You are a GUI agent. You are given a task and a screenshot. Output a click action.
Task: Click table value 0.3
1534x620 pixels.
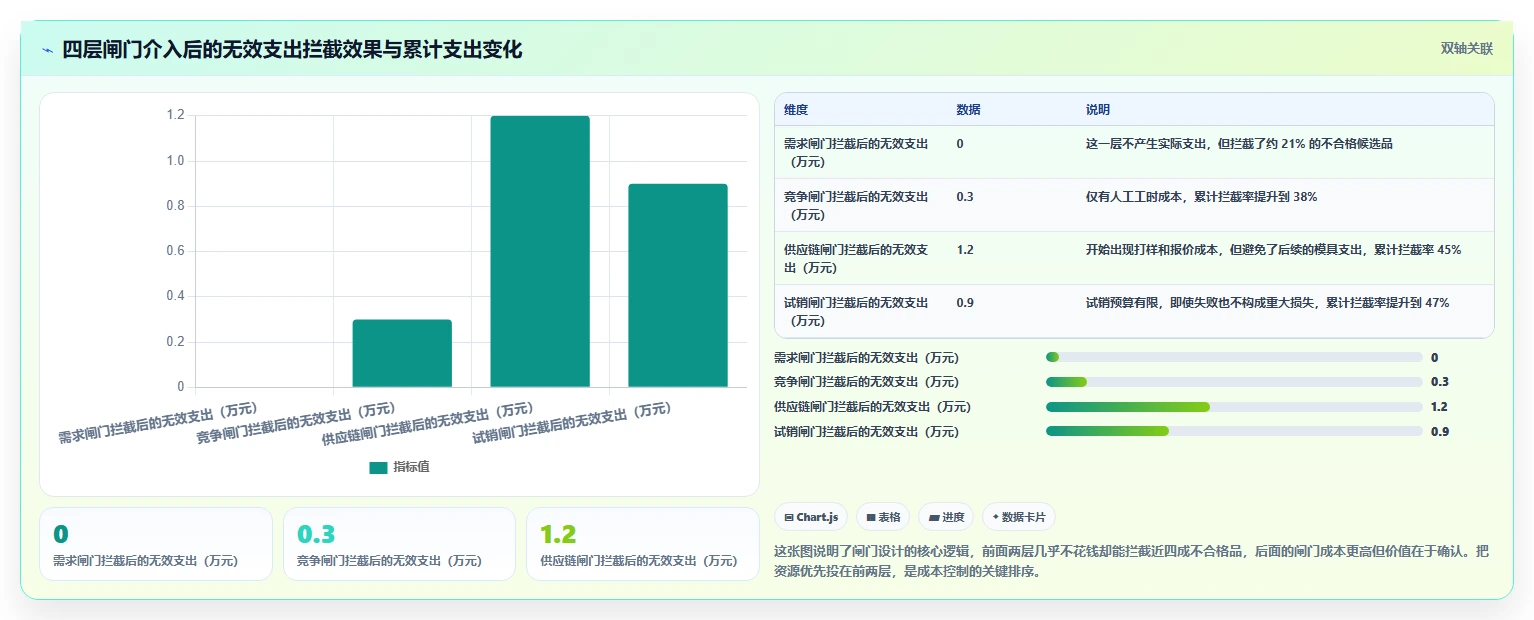point(965,197)
